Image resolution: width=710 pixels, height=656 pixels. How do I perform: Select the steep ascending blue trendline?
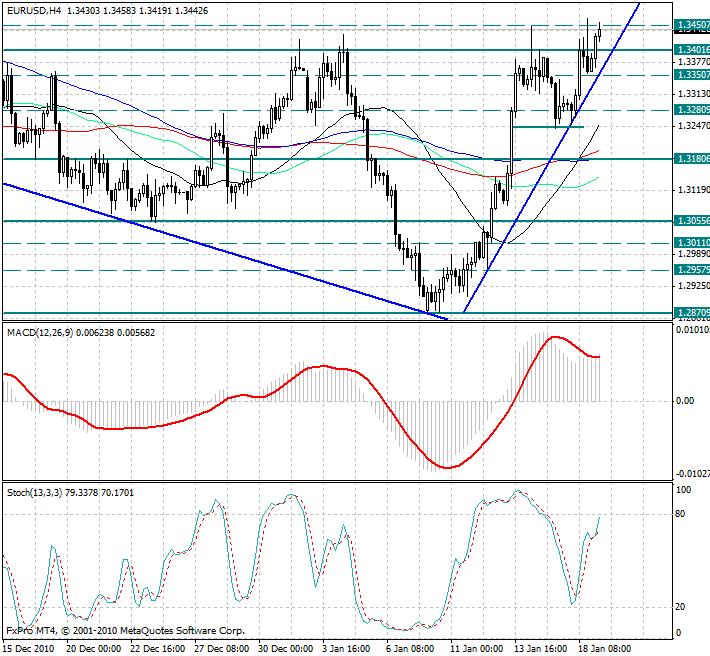tap(550, 159)
